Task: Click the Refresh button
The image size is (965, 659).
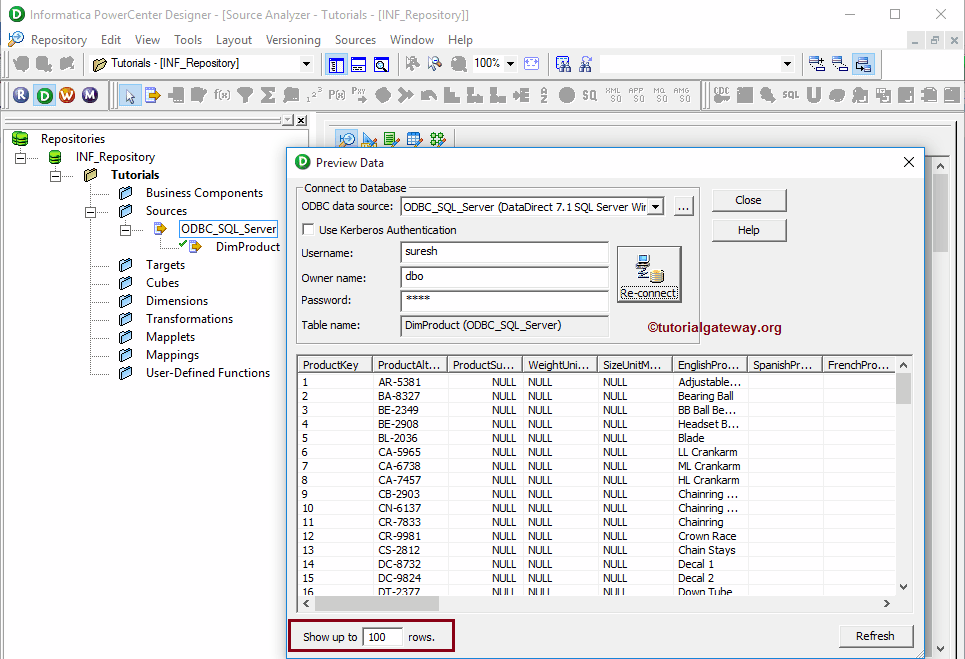Action: [x=875, y=636]
